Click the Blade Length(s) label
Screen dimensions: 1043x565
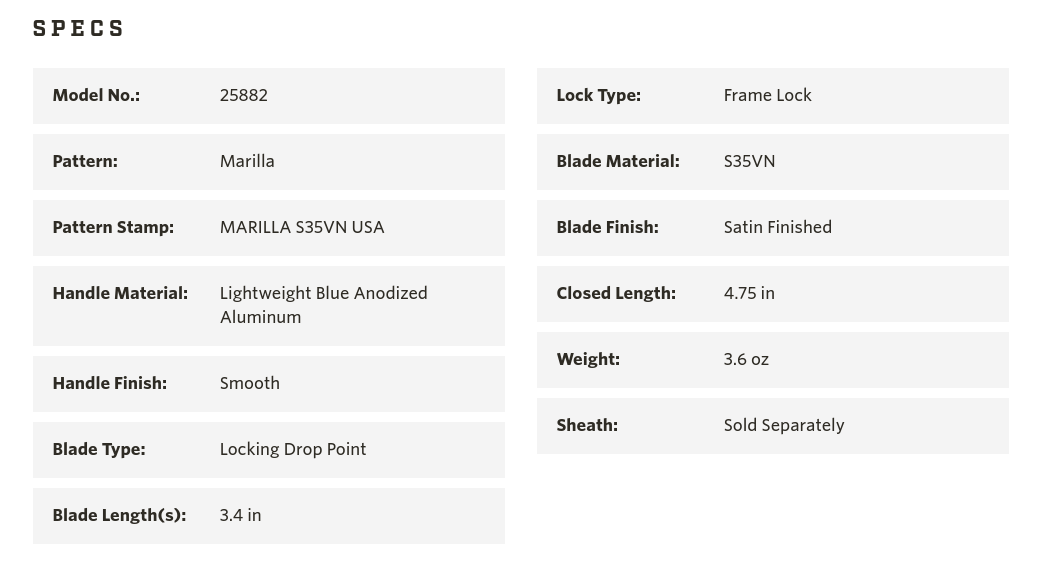coord(119,515)
